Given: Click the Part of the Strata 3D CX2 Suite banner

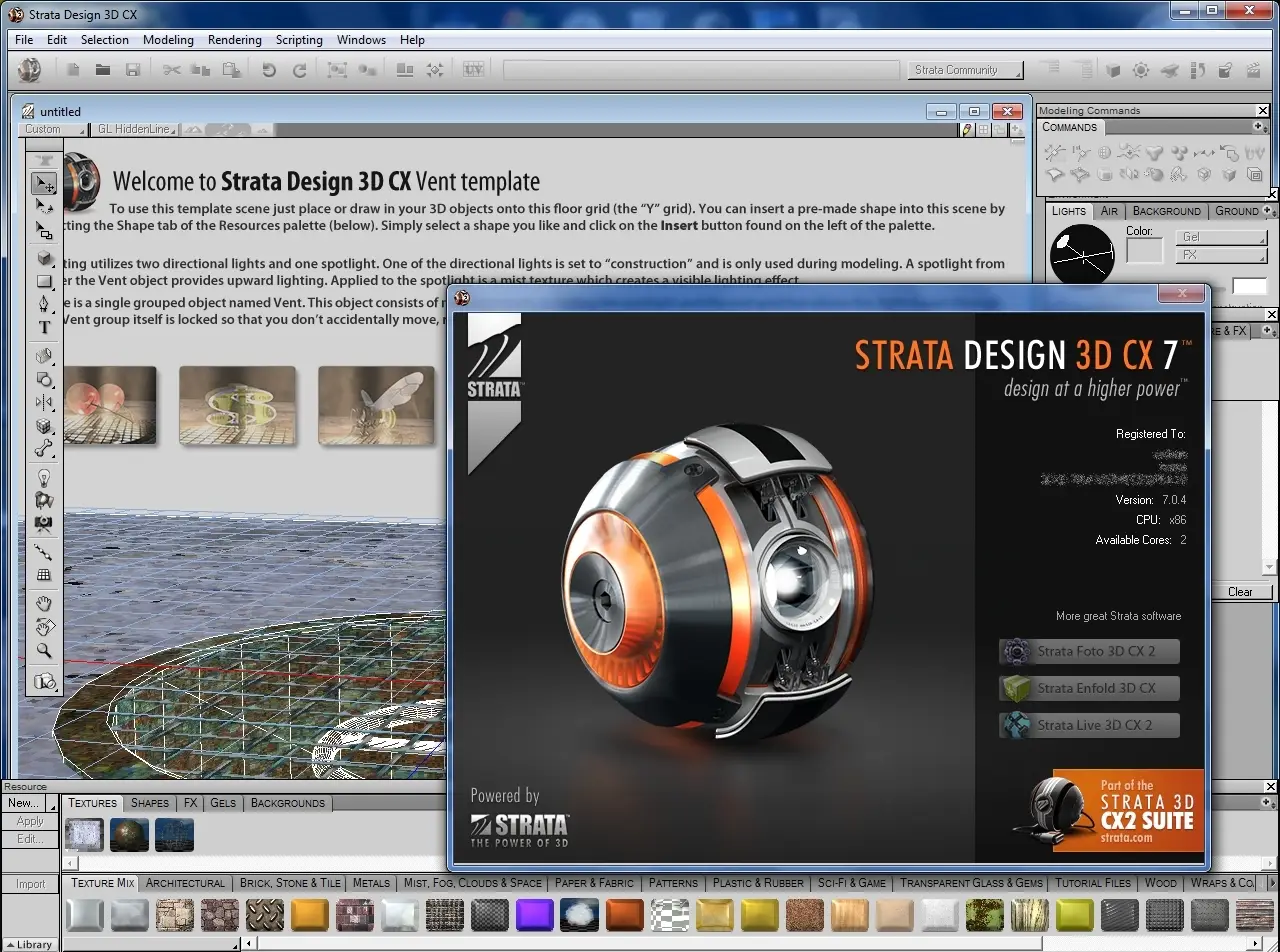Looking at the screenshot, I should (1128, 810).
